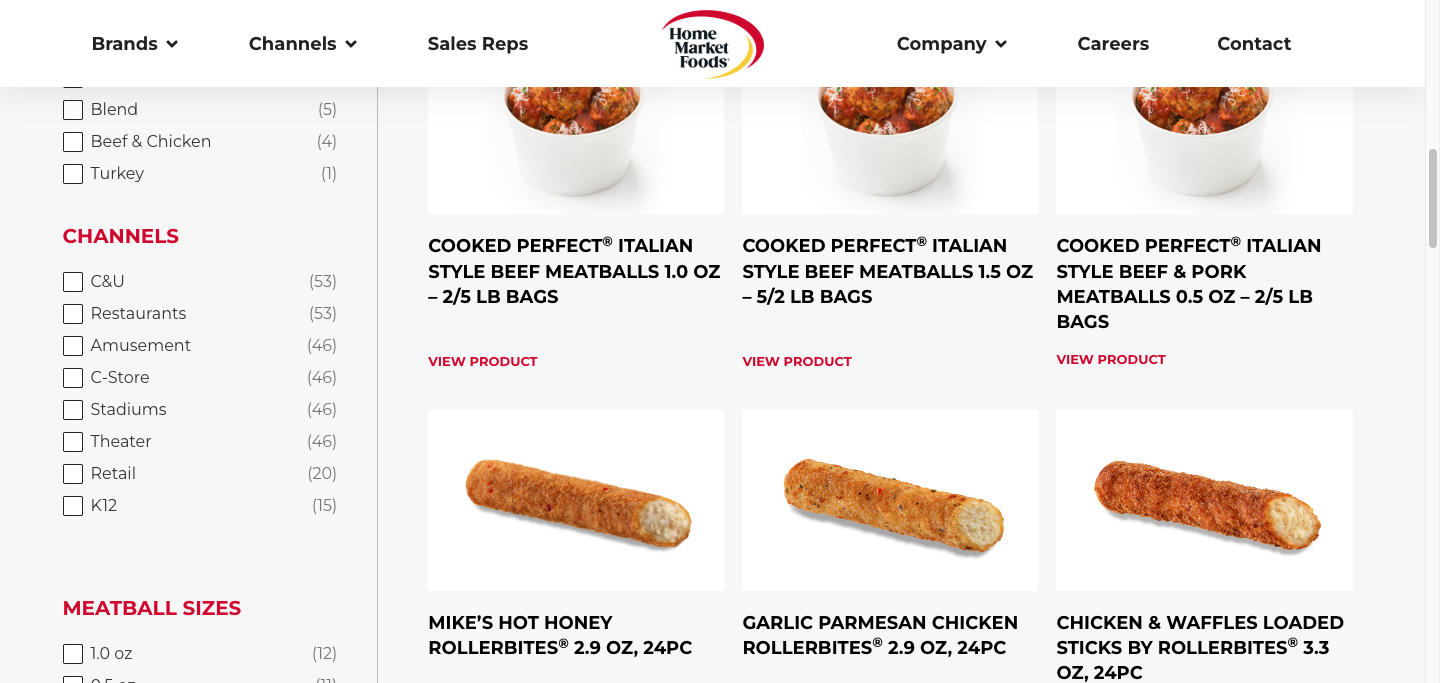1440x683 pixels.
Task: Click the Italian Style Beef Meatballs 1.5 oz title
Action: point(888,271)
